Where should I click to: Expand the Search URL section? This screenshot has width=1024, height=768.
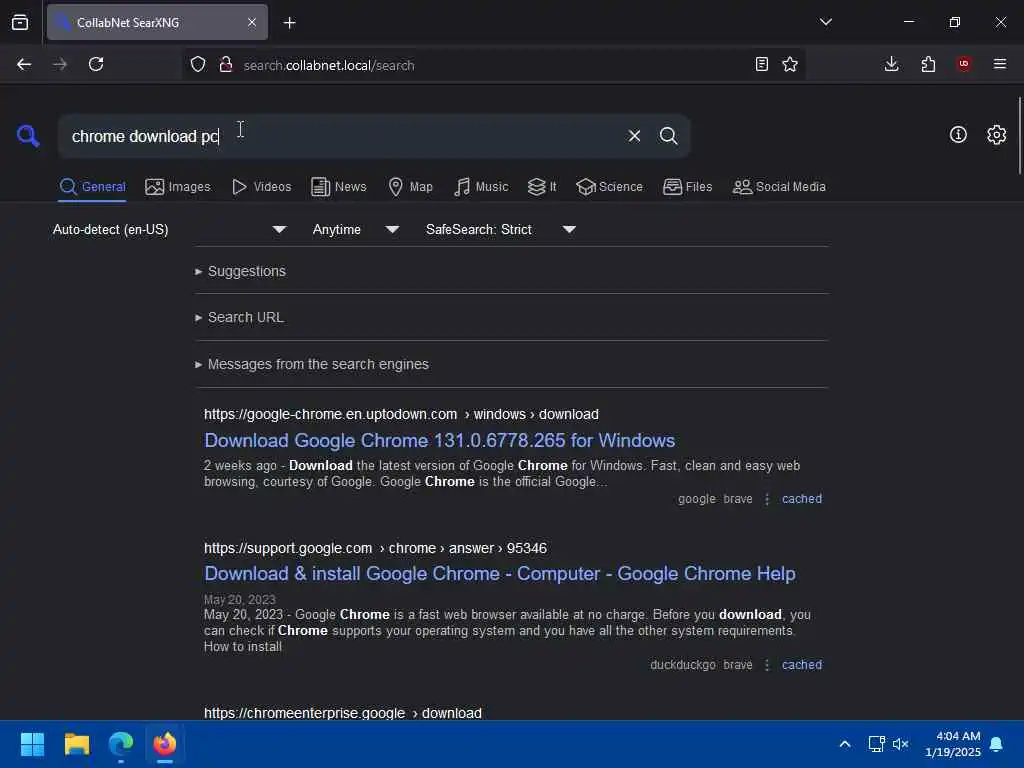(239, 317)
